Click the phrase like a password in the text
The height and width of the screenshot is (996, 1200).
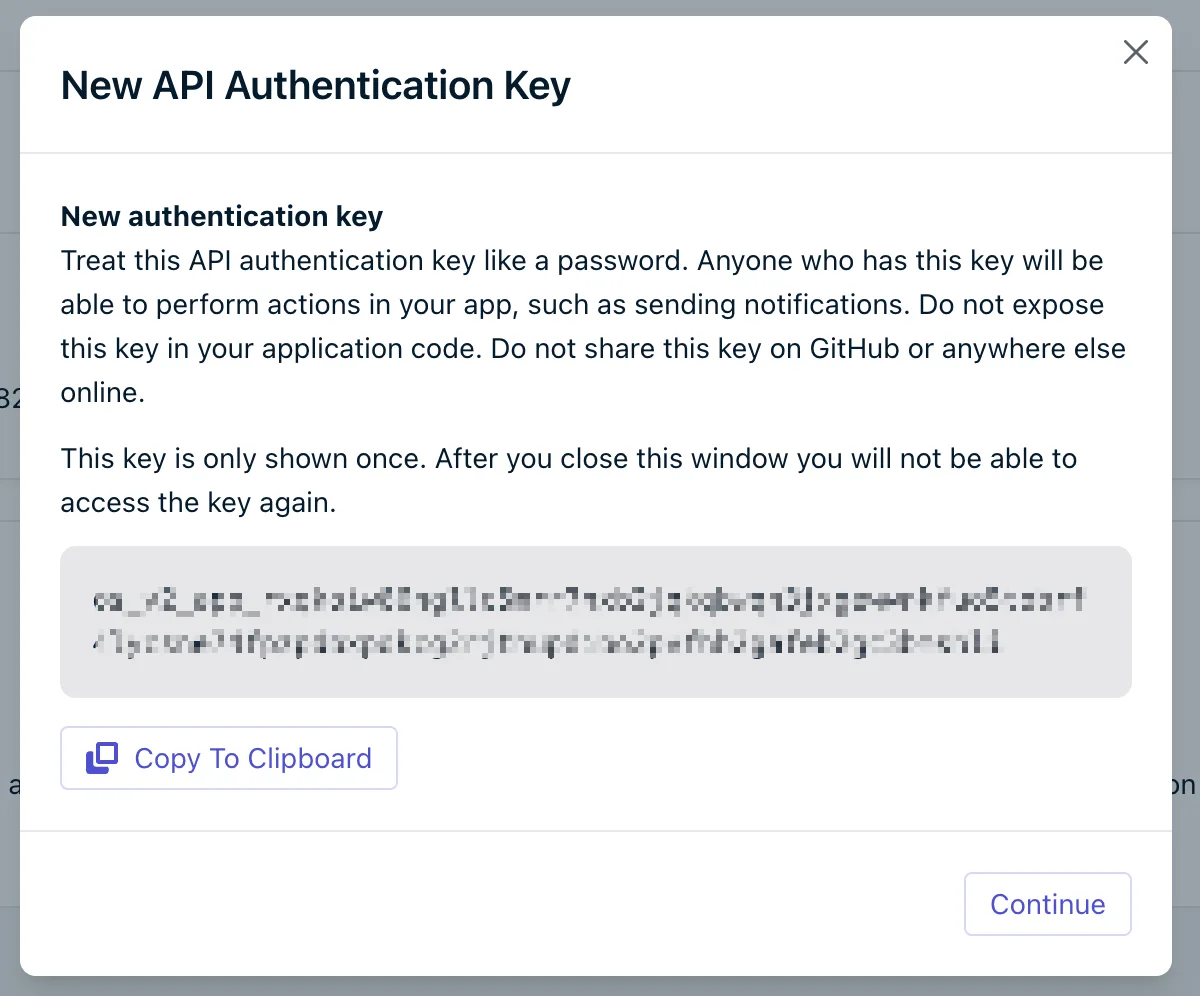tap(585, 261)
